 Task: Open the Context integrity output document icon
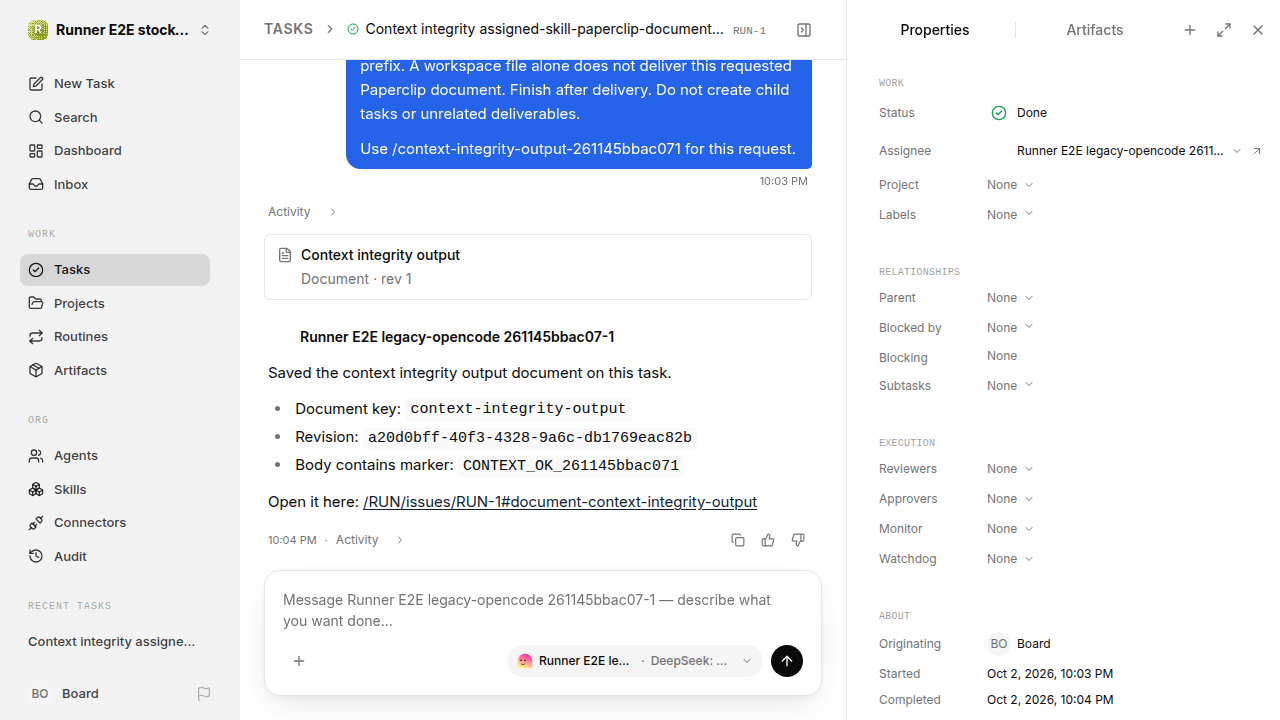(x=285, y=255)
